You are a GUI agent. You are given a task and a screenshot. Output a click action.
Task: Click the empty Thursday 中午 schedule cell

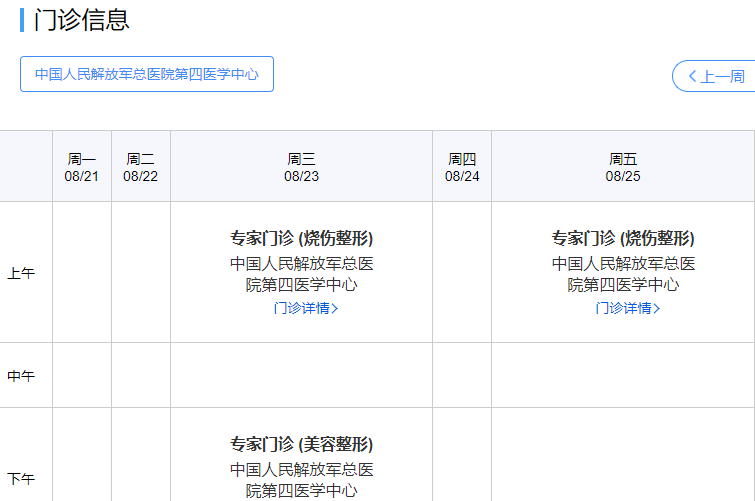coord(462,375)
